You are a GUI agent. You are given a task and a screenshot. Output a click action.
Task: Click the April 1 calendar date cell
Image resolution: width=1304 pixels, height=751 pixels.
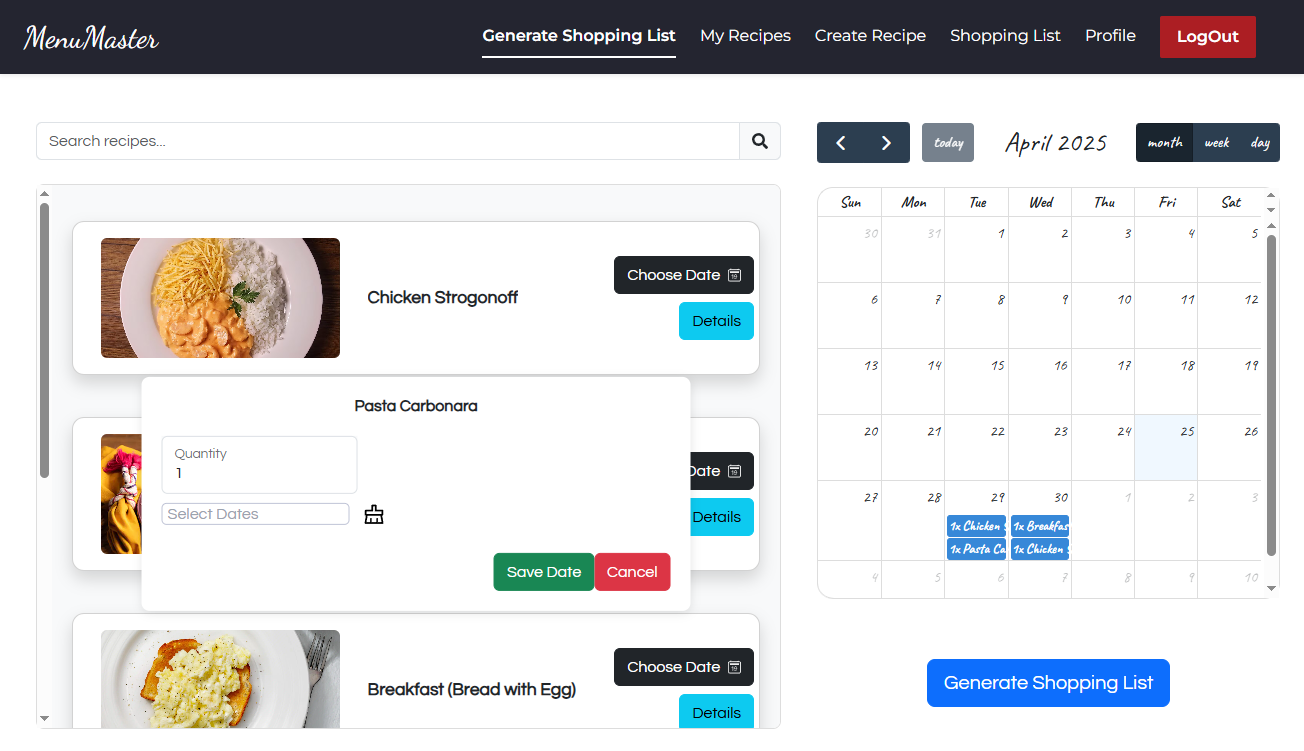pyautogui.click(x=976, y=249)
